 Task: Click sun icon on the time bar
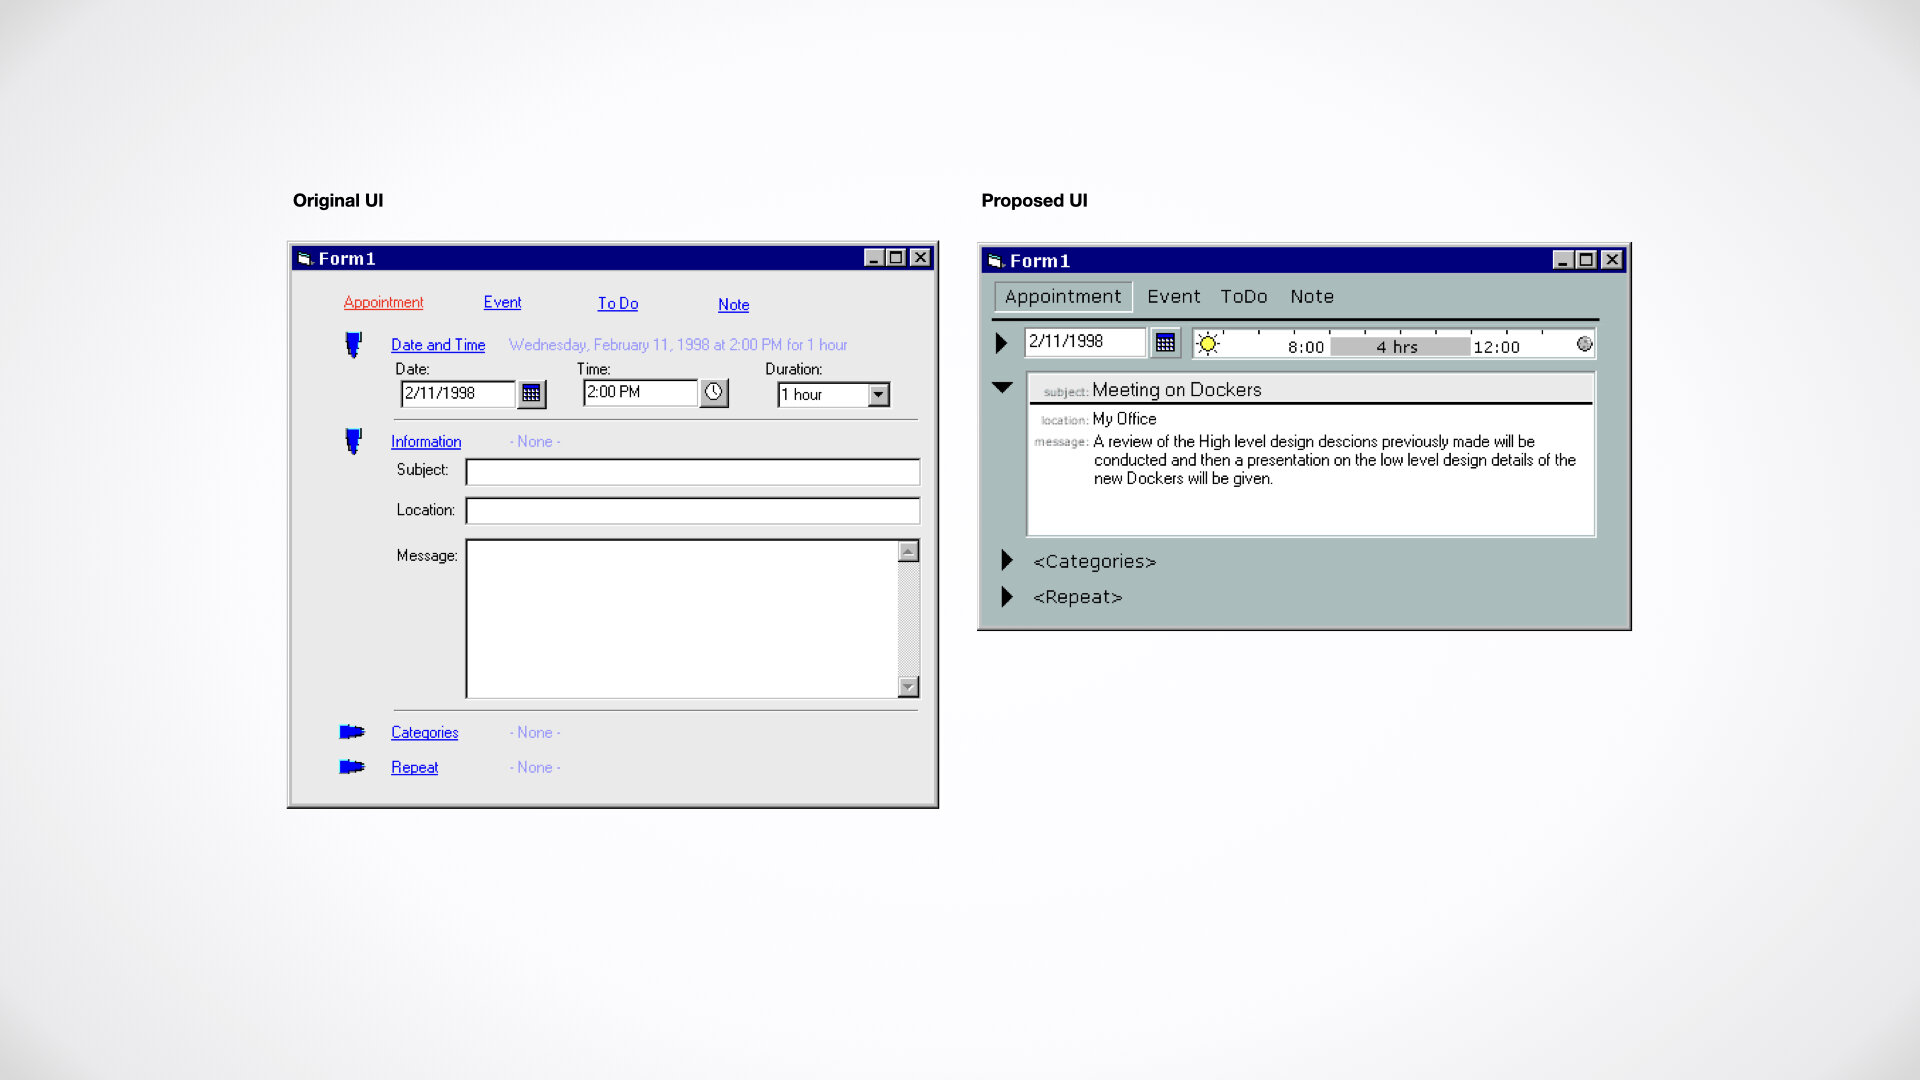1208,344
